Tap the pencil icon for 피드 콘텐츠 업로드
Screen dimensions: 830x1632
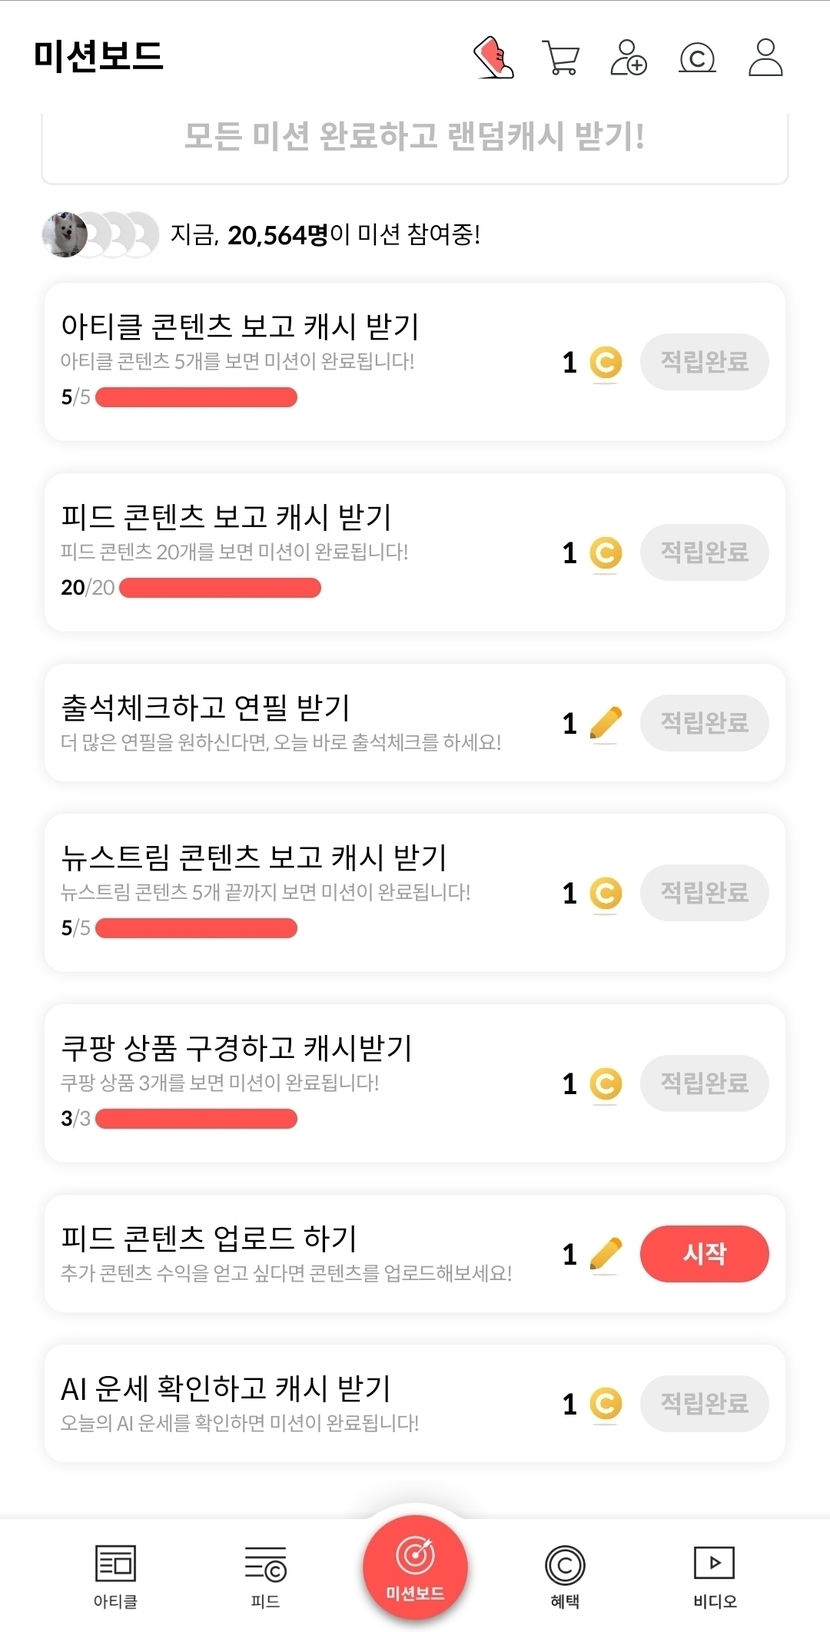click(605, 1254)
